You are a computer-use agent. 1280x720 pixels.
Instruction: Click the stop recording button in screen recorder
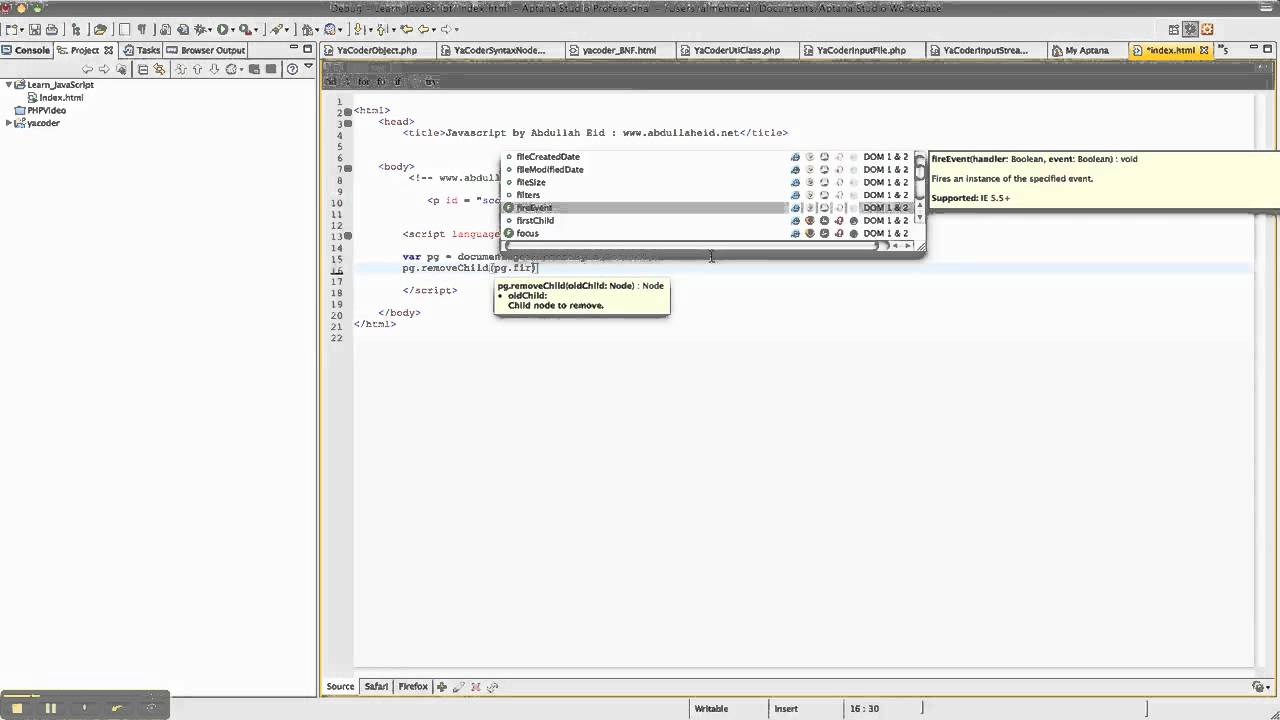17,708
